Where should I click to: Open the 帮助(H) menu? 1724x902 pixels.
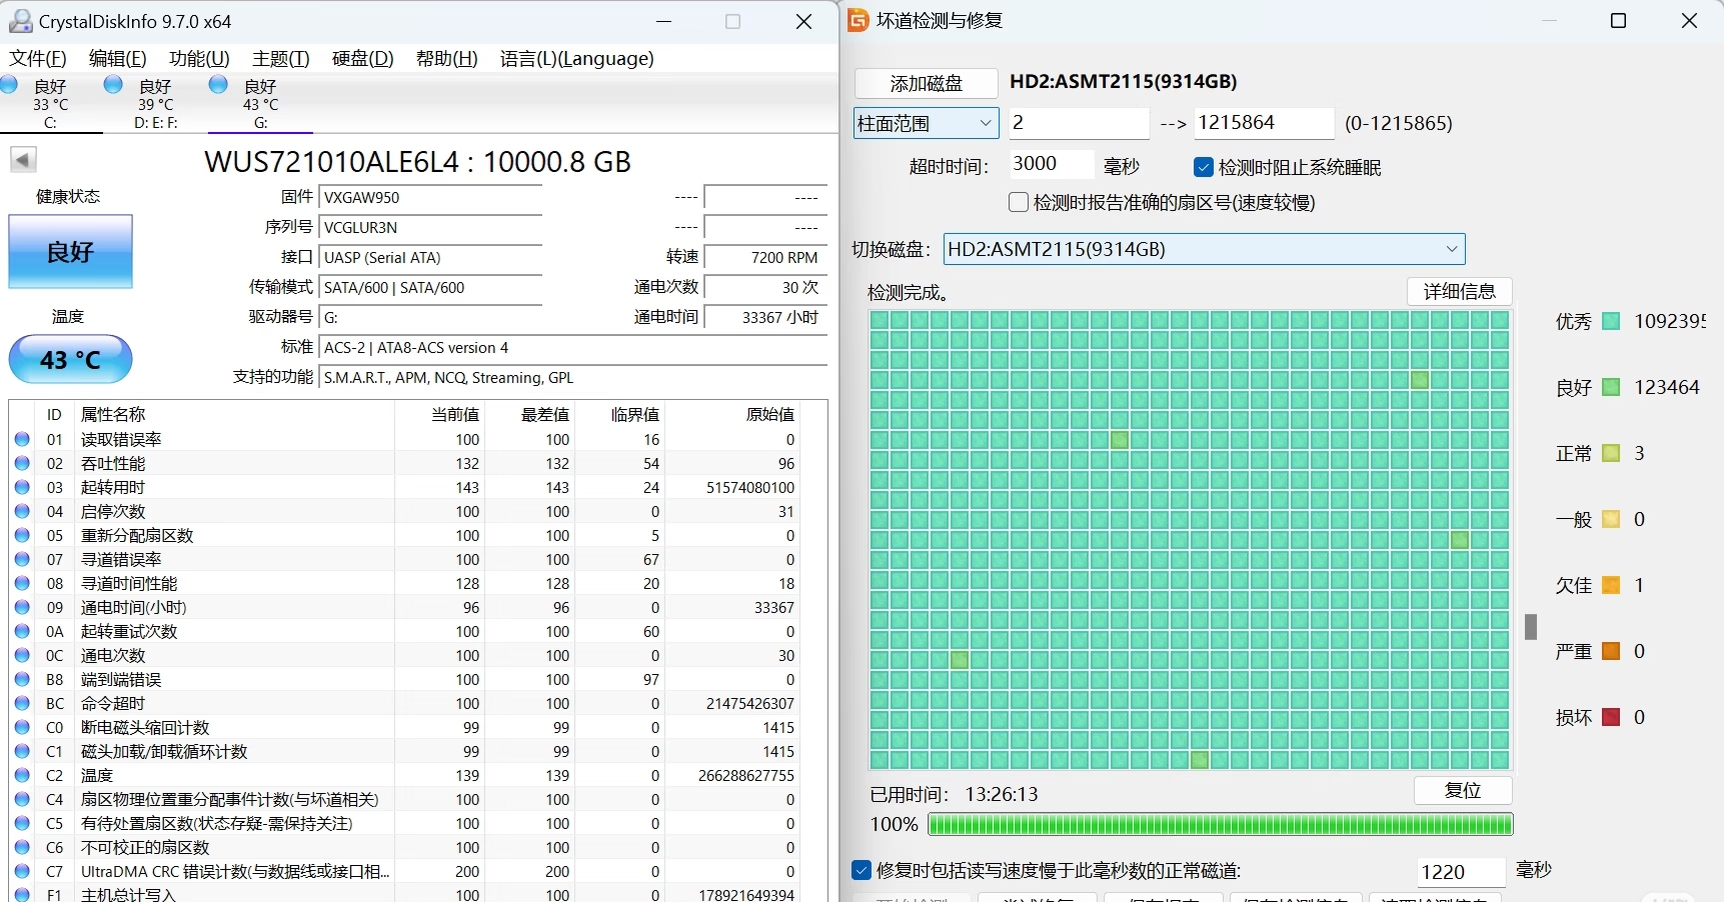446,58
